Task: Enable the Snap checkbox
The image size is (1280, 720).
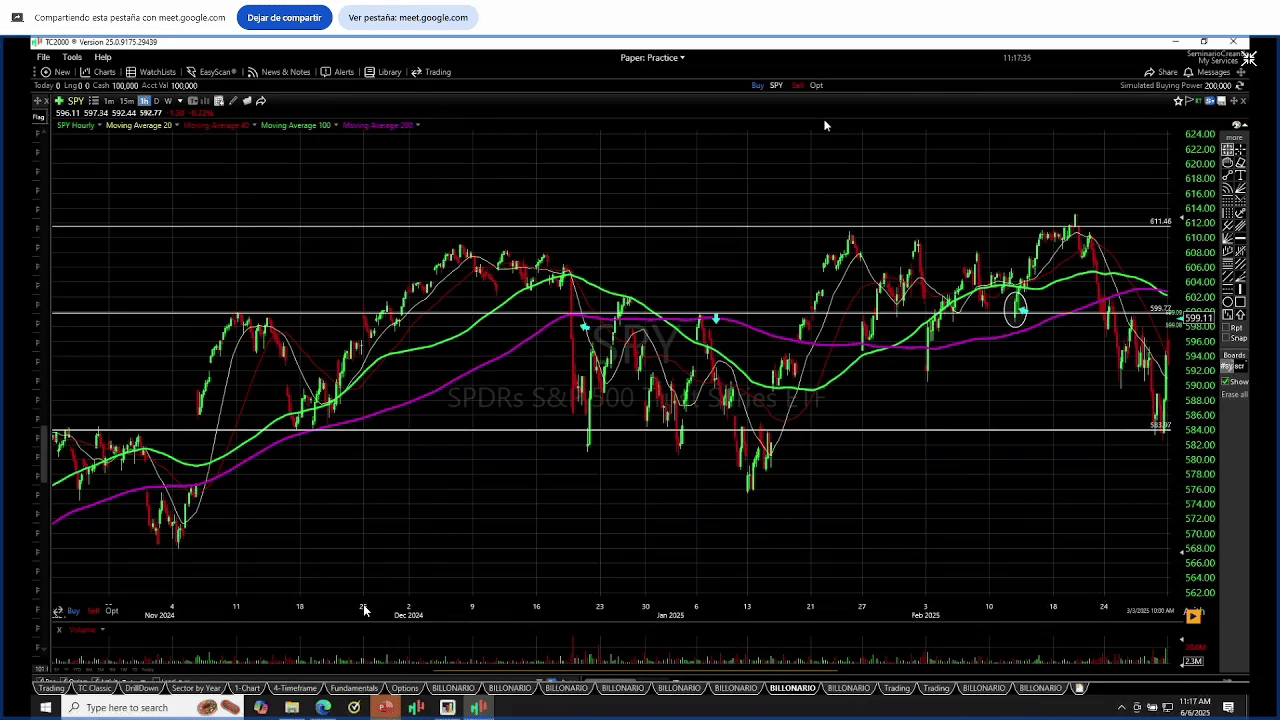Action: click(1227, 338)
